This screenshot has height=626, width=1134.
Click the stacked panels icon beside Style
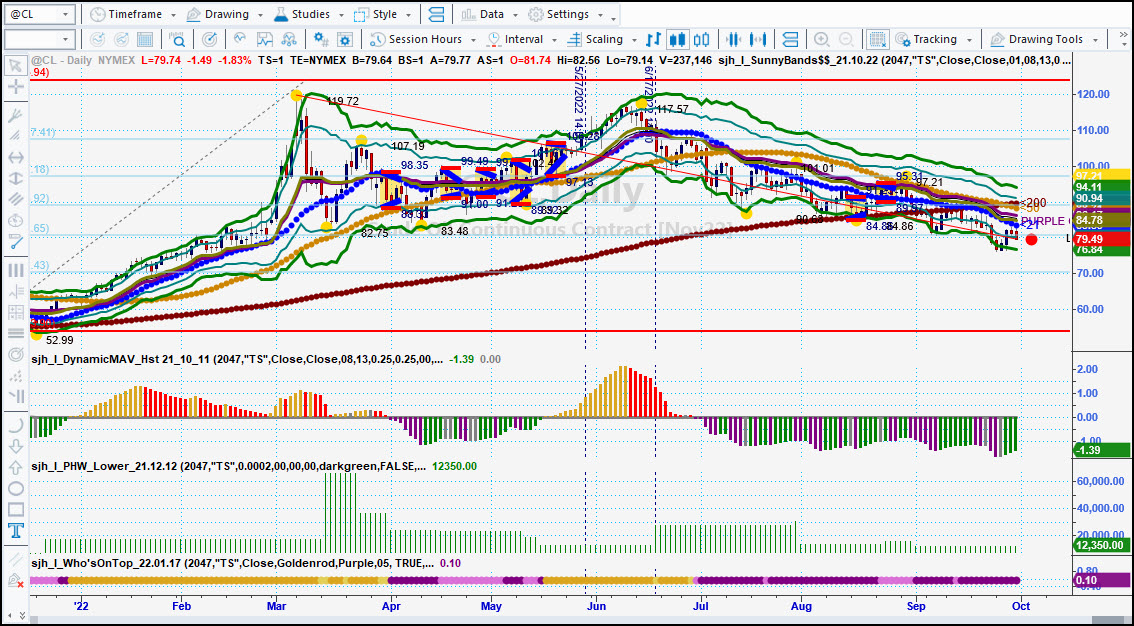coord(436,14)
